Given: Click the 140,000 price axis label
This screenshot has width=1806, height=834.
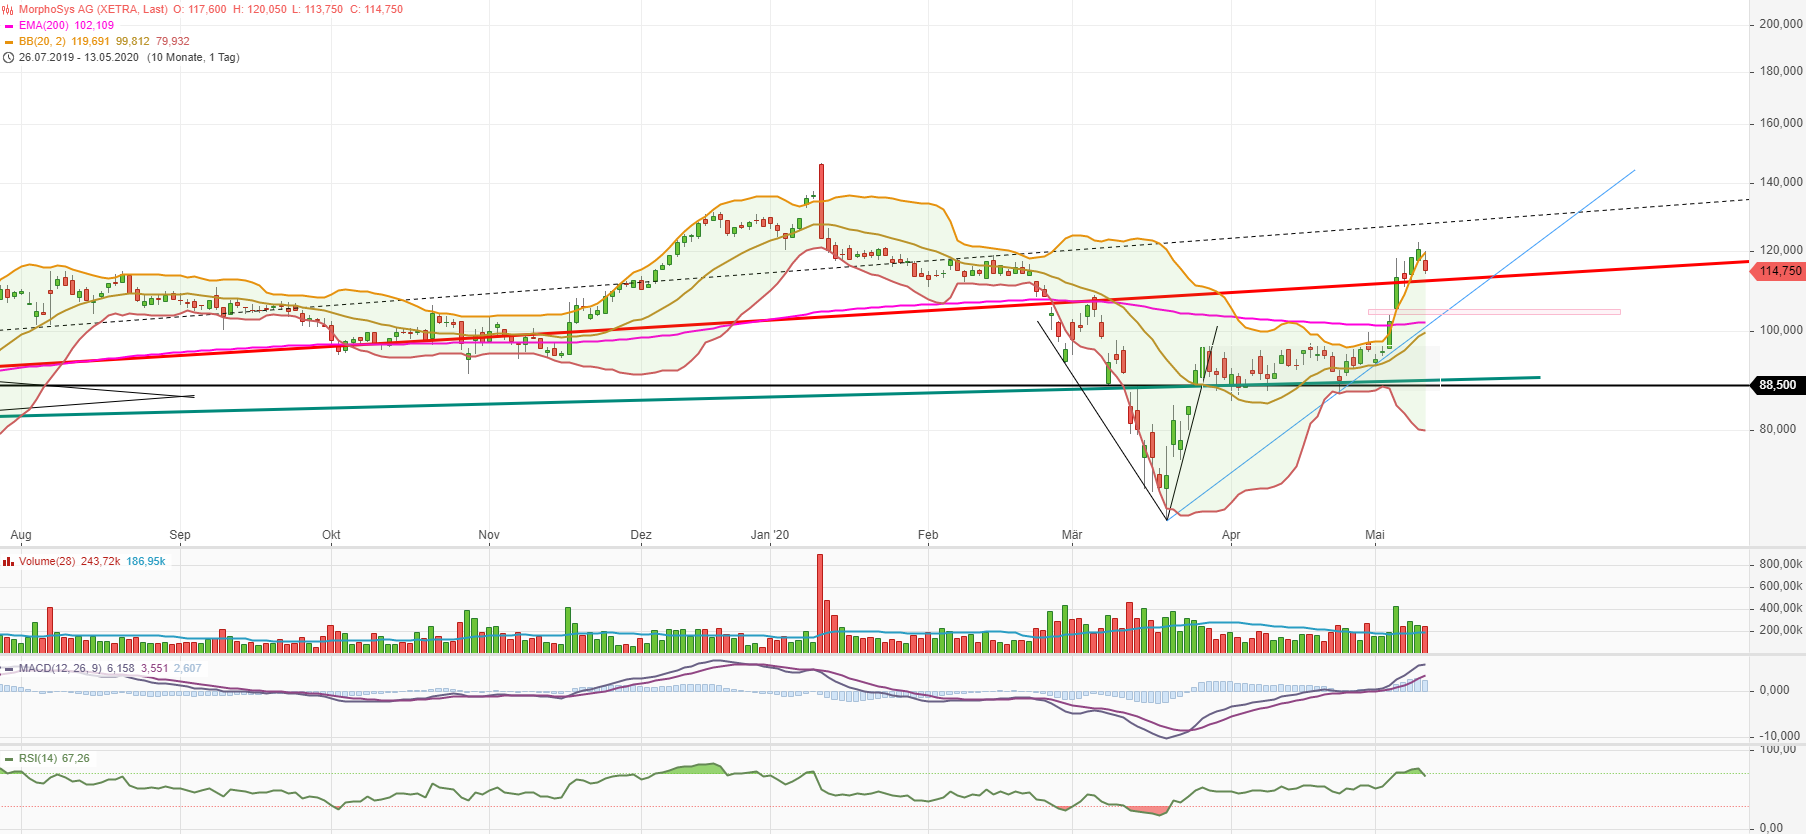Looking at the screenshot, I should [x=1781, y=182].
